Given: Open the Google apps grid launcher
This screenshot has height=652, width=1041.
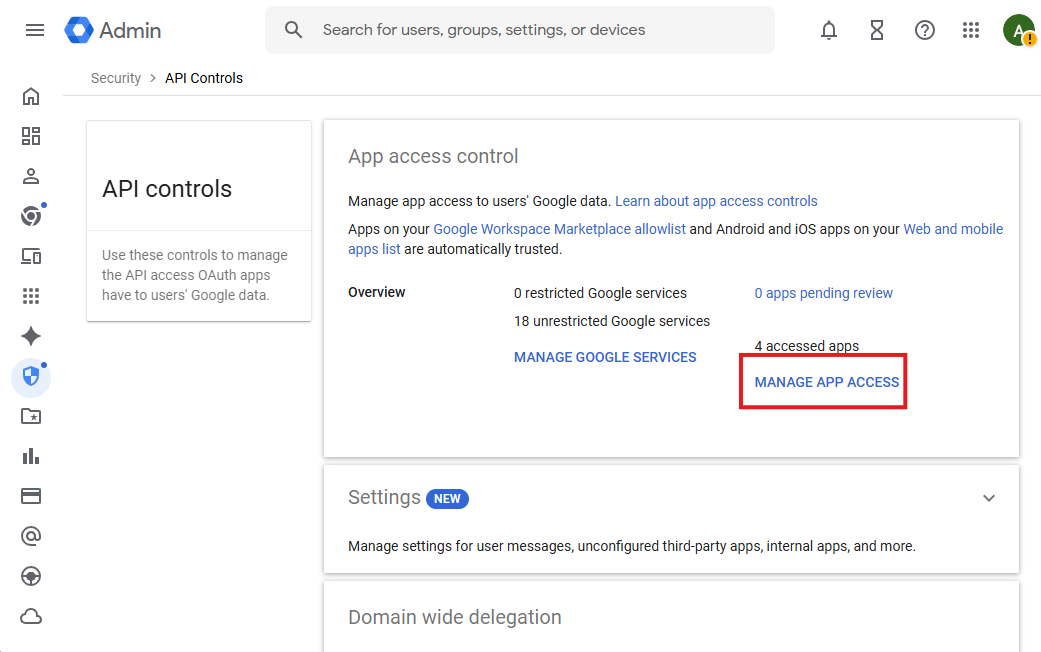Looking at the screenshot, I should 971,30.
